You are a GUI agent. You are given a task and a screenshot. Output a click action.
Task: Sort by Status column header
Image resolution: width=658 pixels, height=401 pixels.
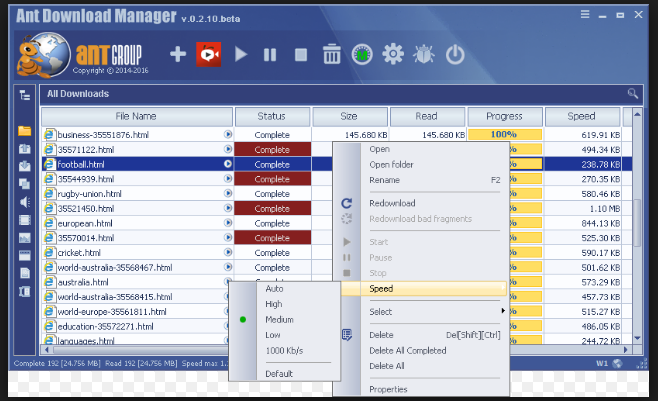tap(272, 116)
